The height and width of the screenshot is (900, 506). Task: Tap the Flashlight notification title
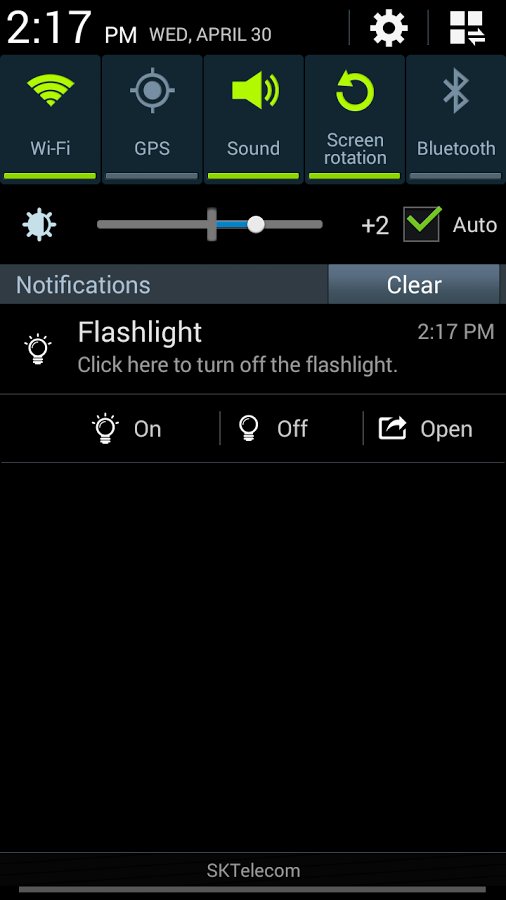(139, 332)
